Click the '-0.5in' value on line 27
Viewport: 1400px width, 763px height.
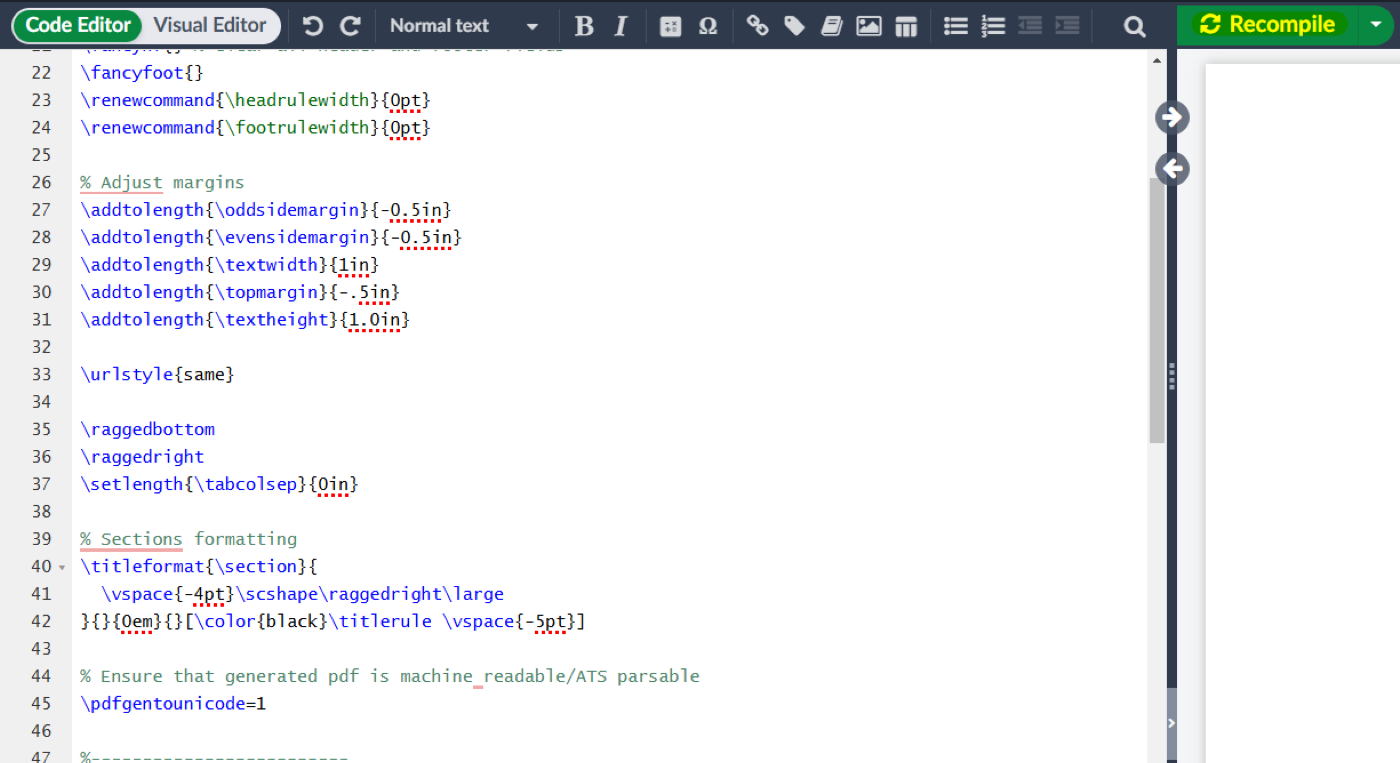[411, 210]
